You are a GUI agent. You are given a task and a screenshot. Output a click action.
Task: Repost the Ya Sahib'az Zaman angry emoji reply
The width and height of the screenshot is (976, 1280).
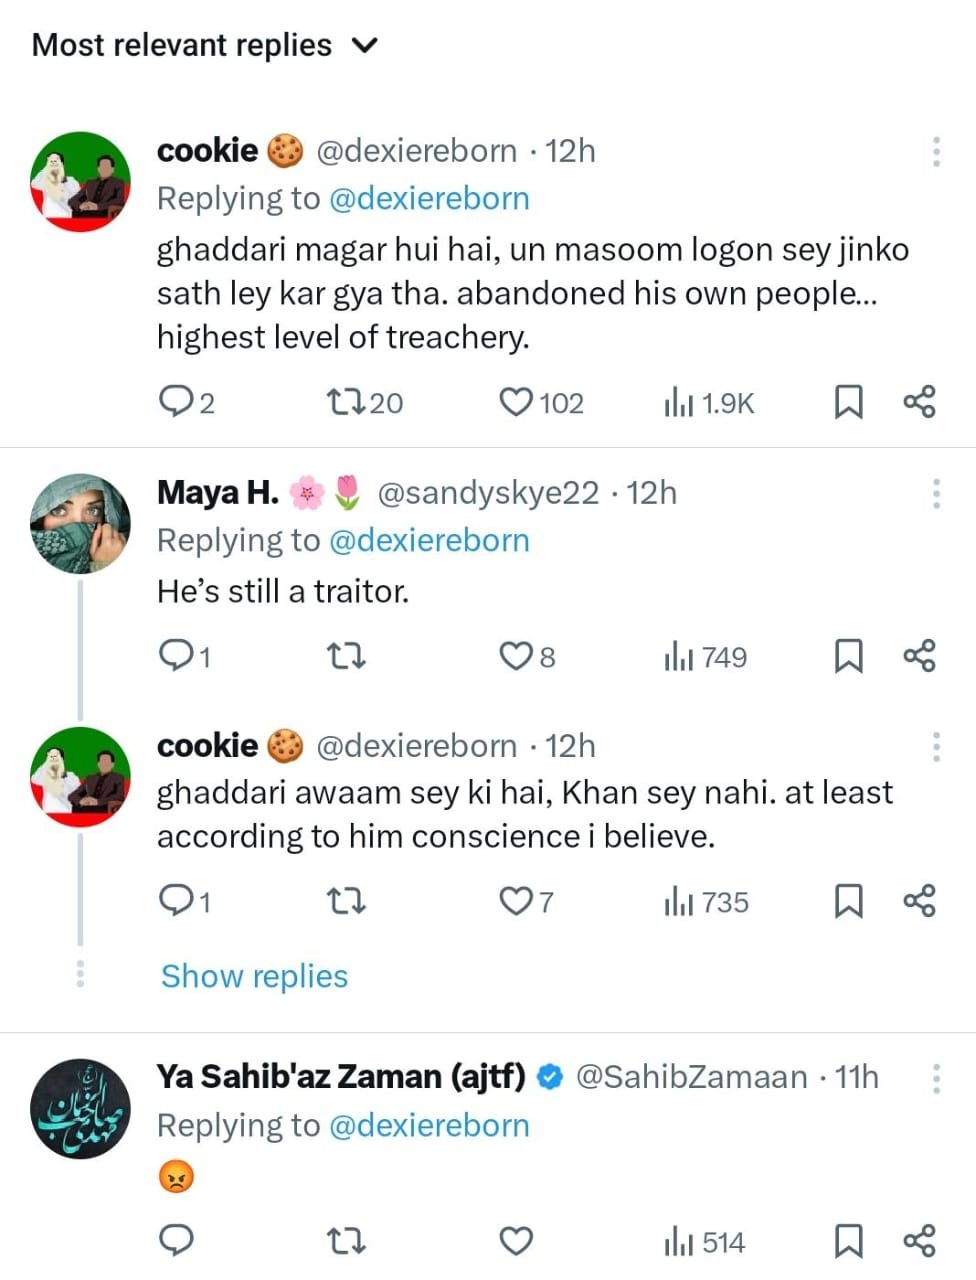[x=346, y=1242]
